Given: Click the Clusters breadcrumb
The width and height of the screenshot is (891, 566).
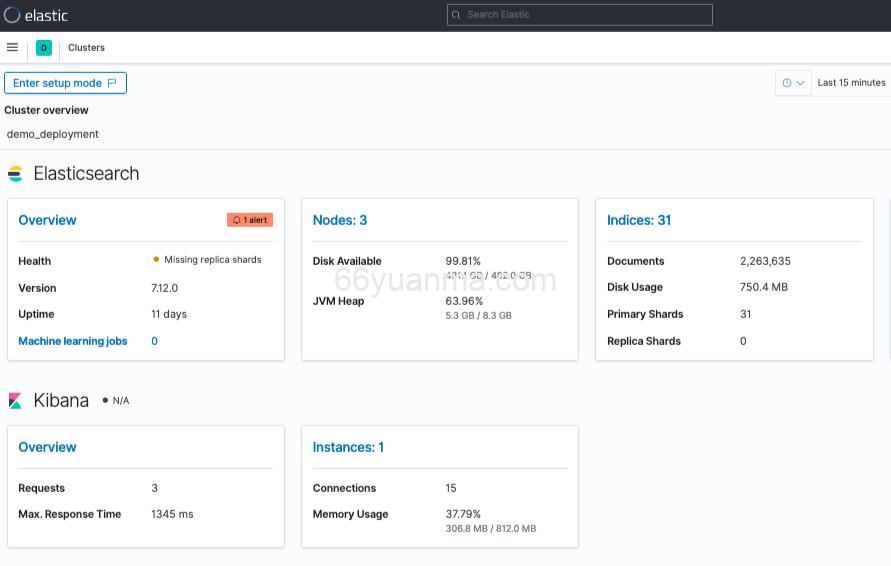Looking at the screenshot, I should 86,48.
